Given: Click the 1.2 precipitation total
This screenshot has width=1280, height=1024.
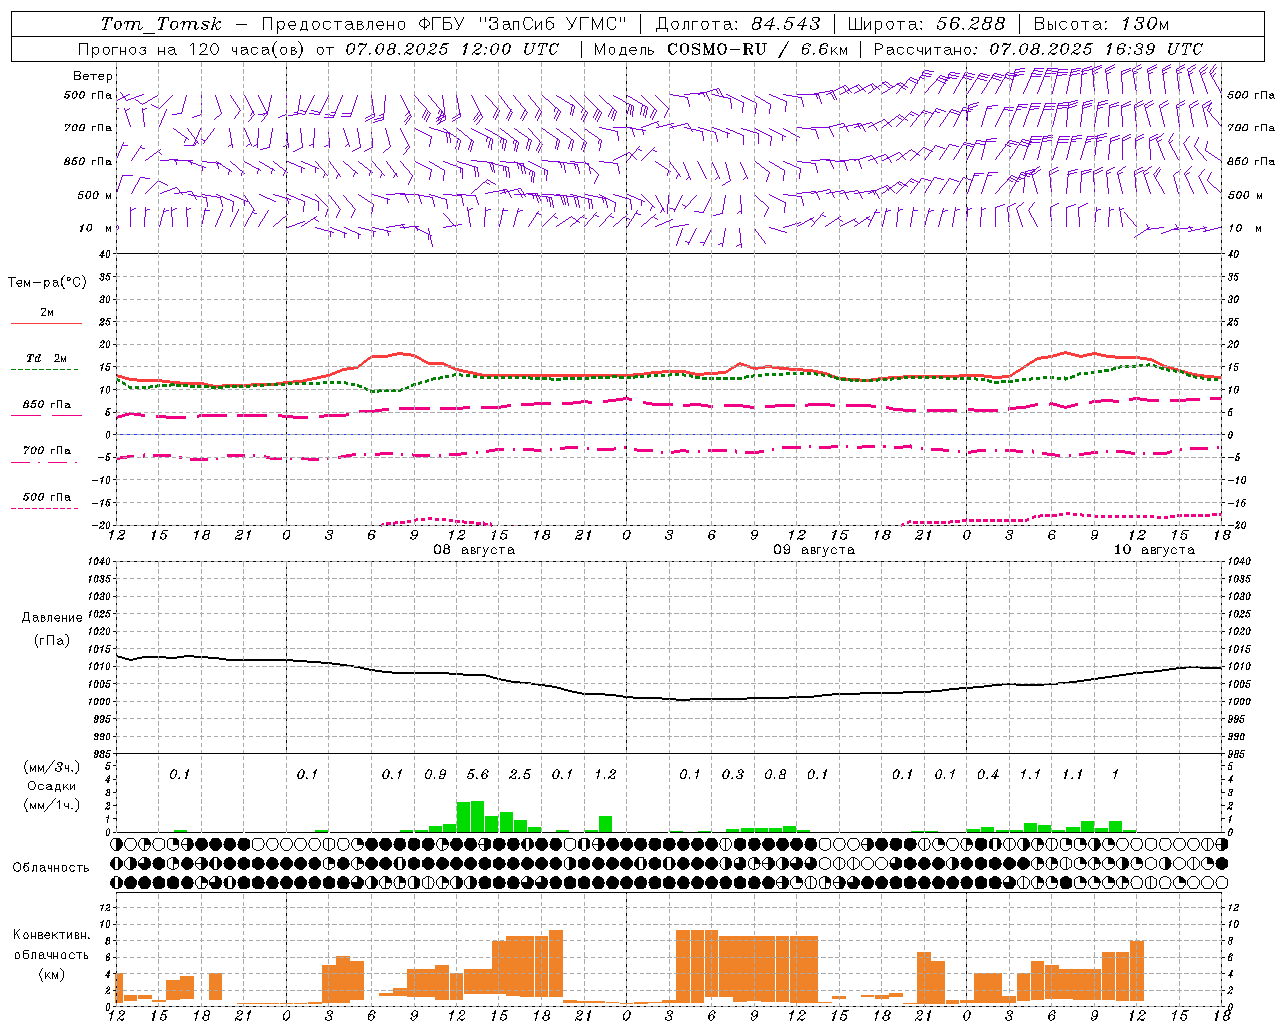Looking at the screenshot, I should [x=605, y=774].
